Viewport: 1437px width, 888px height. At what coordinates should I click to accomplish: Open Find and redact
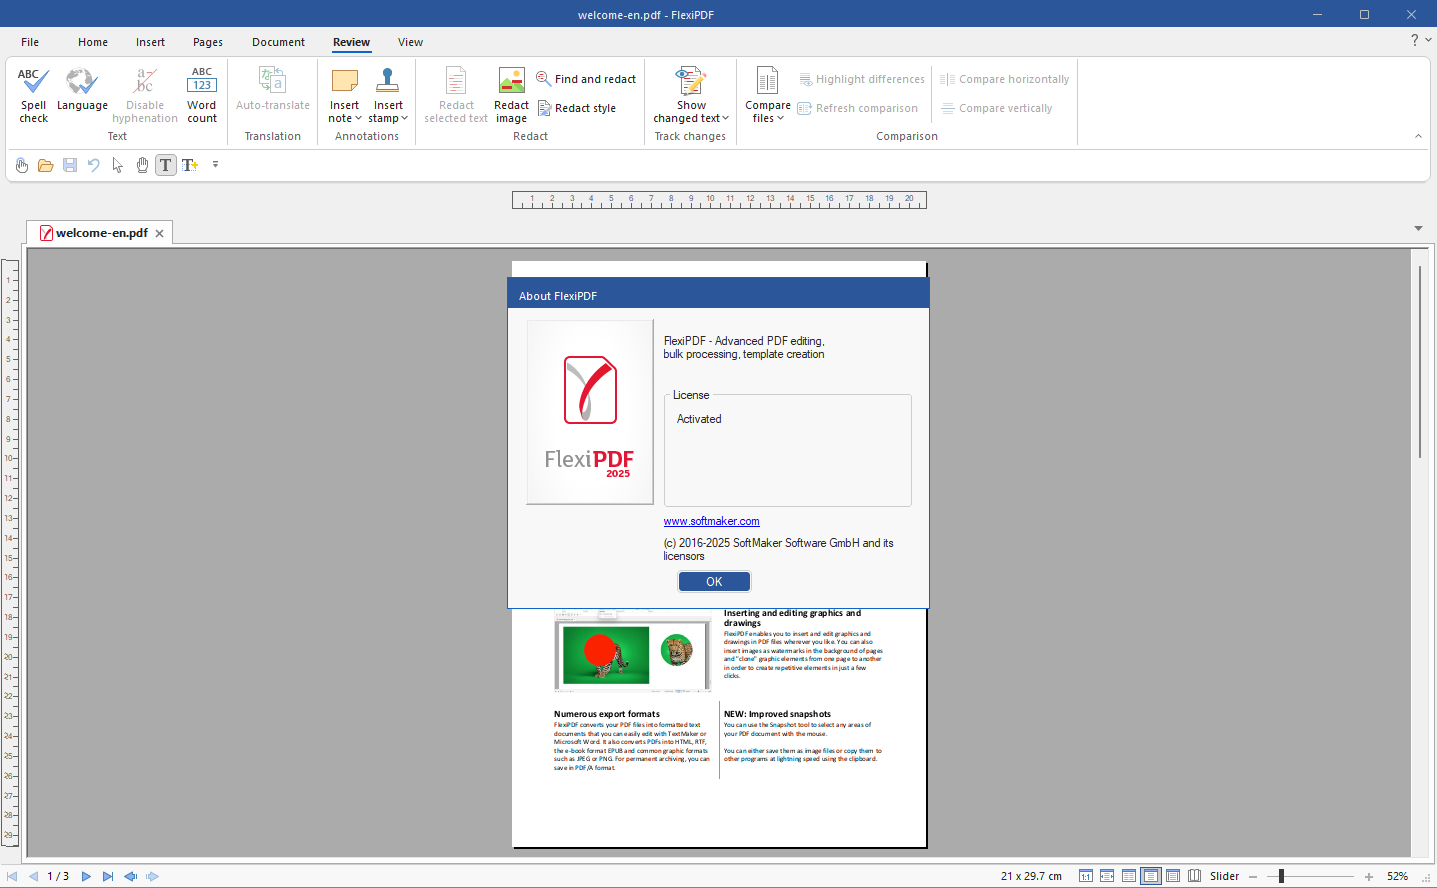pos(586,79)
